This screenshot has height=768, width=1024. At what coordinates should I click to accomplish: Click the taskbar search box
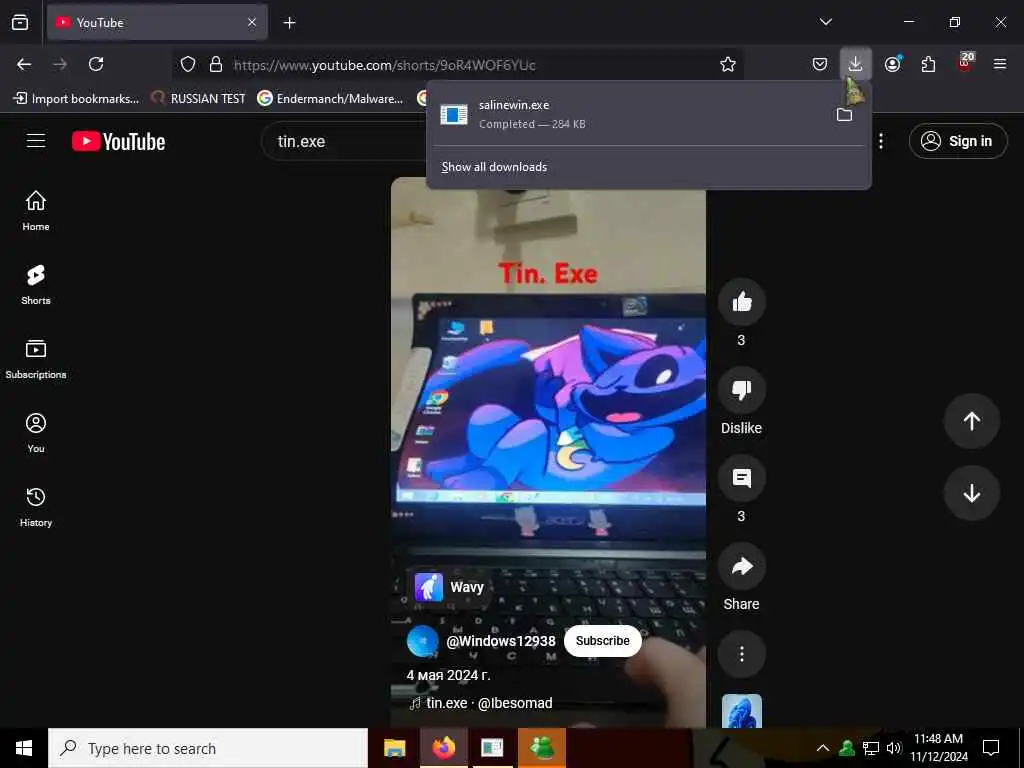tap(208, 748)
